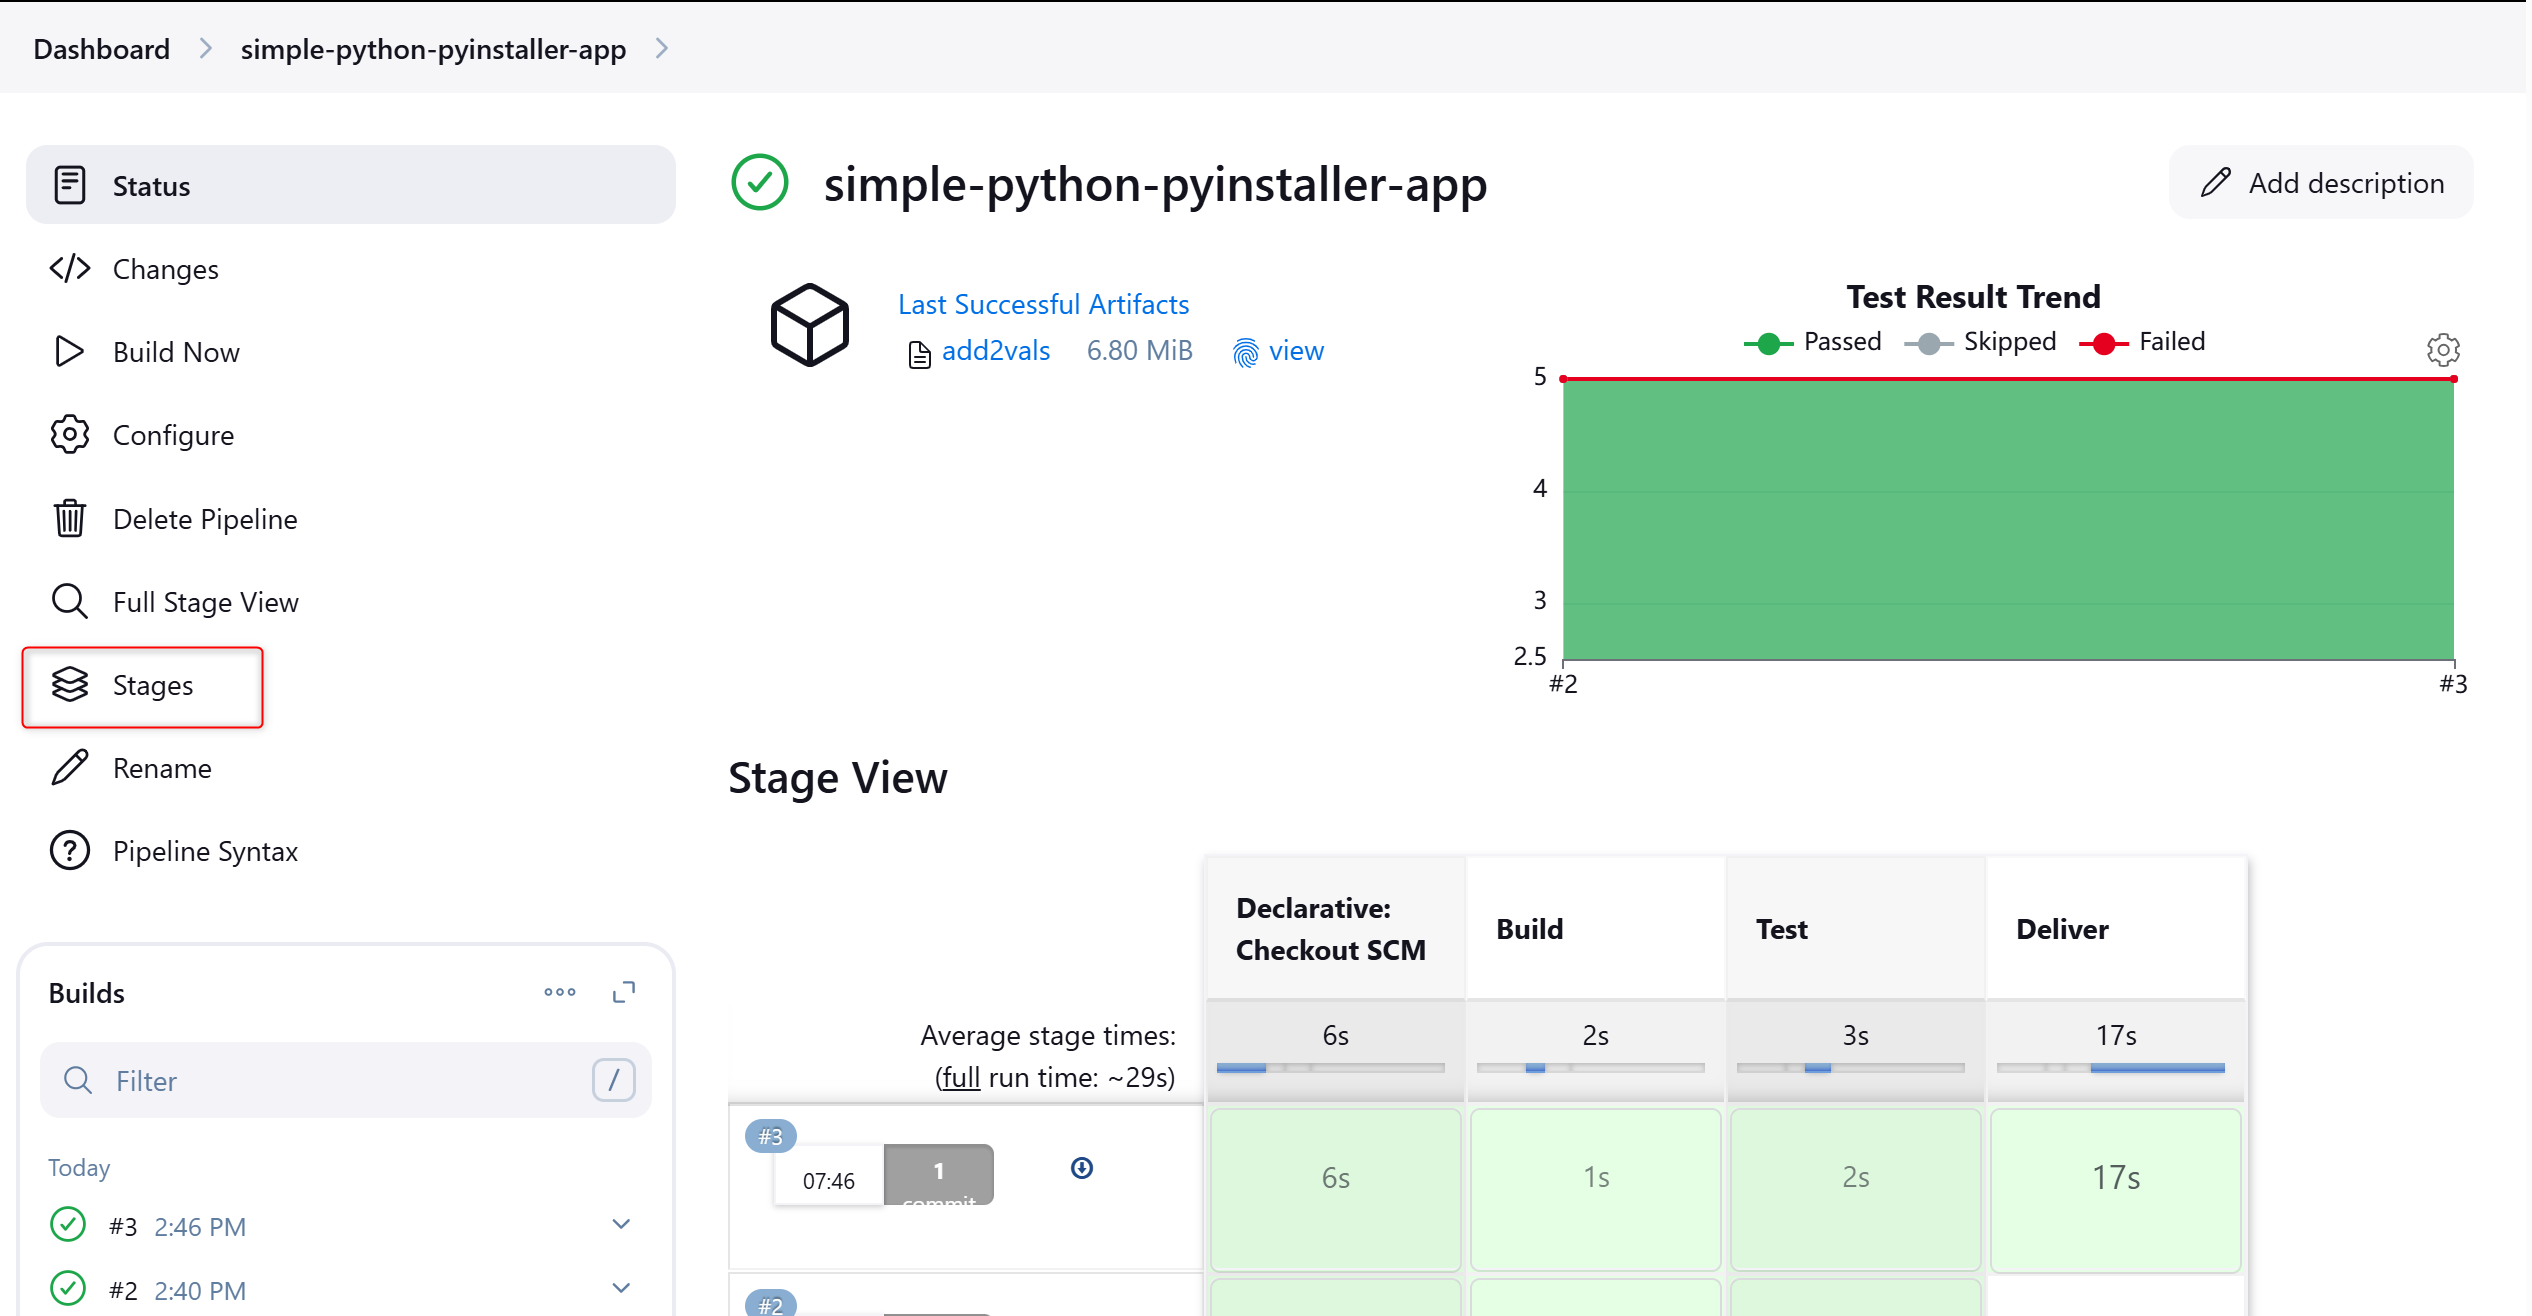Viewport: 2532px width, 1316px height.
Task: Expand build #3 dropdown chevron
Action: click(621, 1225)
